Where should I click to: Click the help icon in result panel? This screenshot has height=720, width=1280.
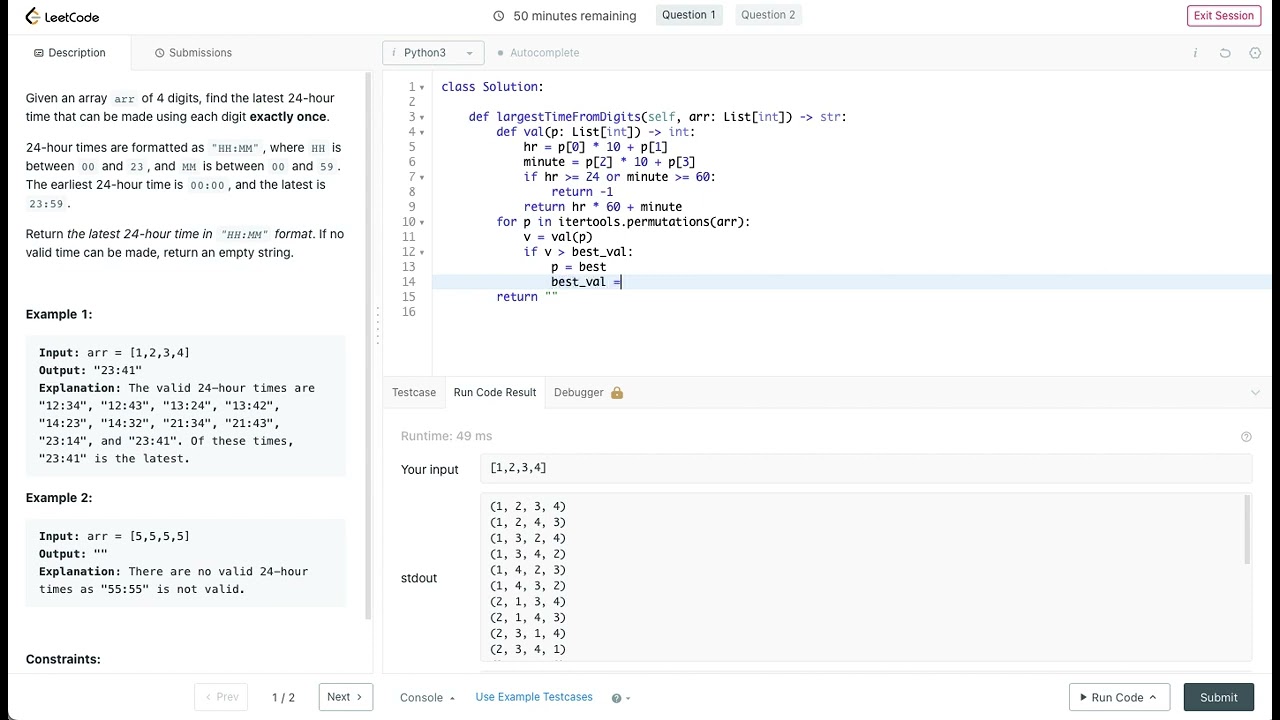(x=1246, y=437)
